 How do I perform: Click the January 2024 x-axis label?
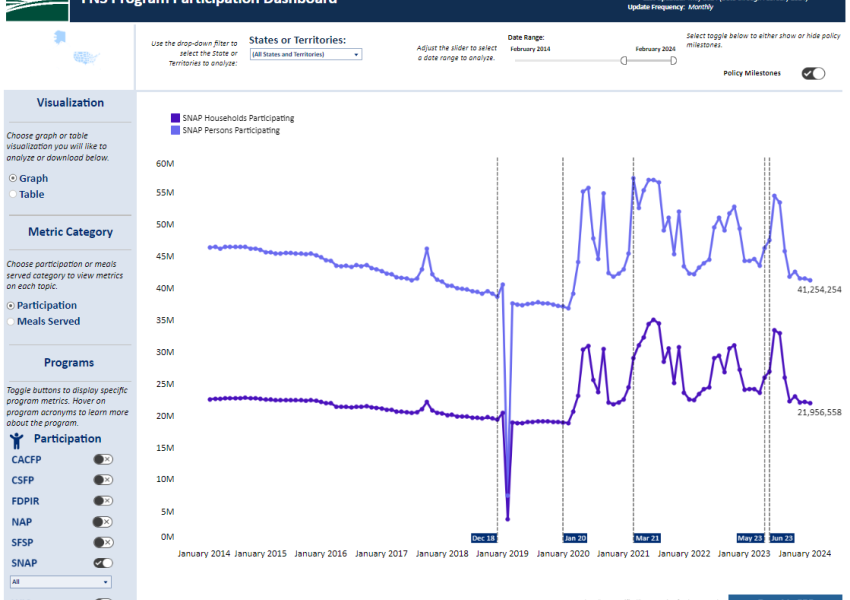pos(804,553)
